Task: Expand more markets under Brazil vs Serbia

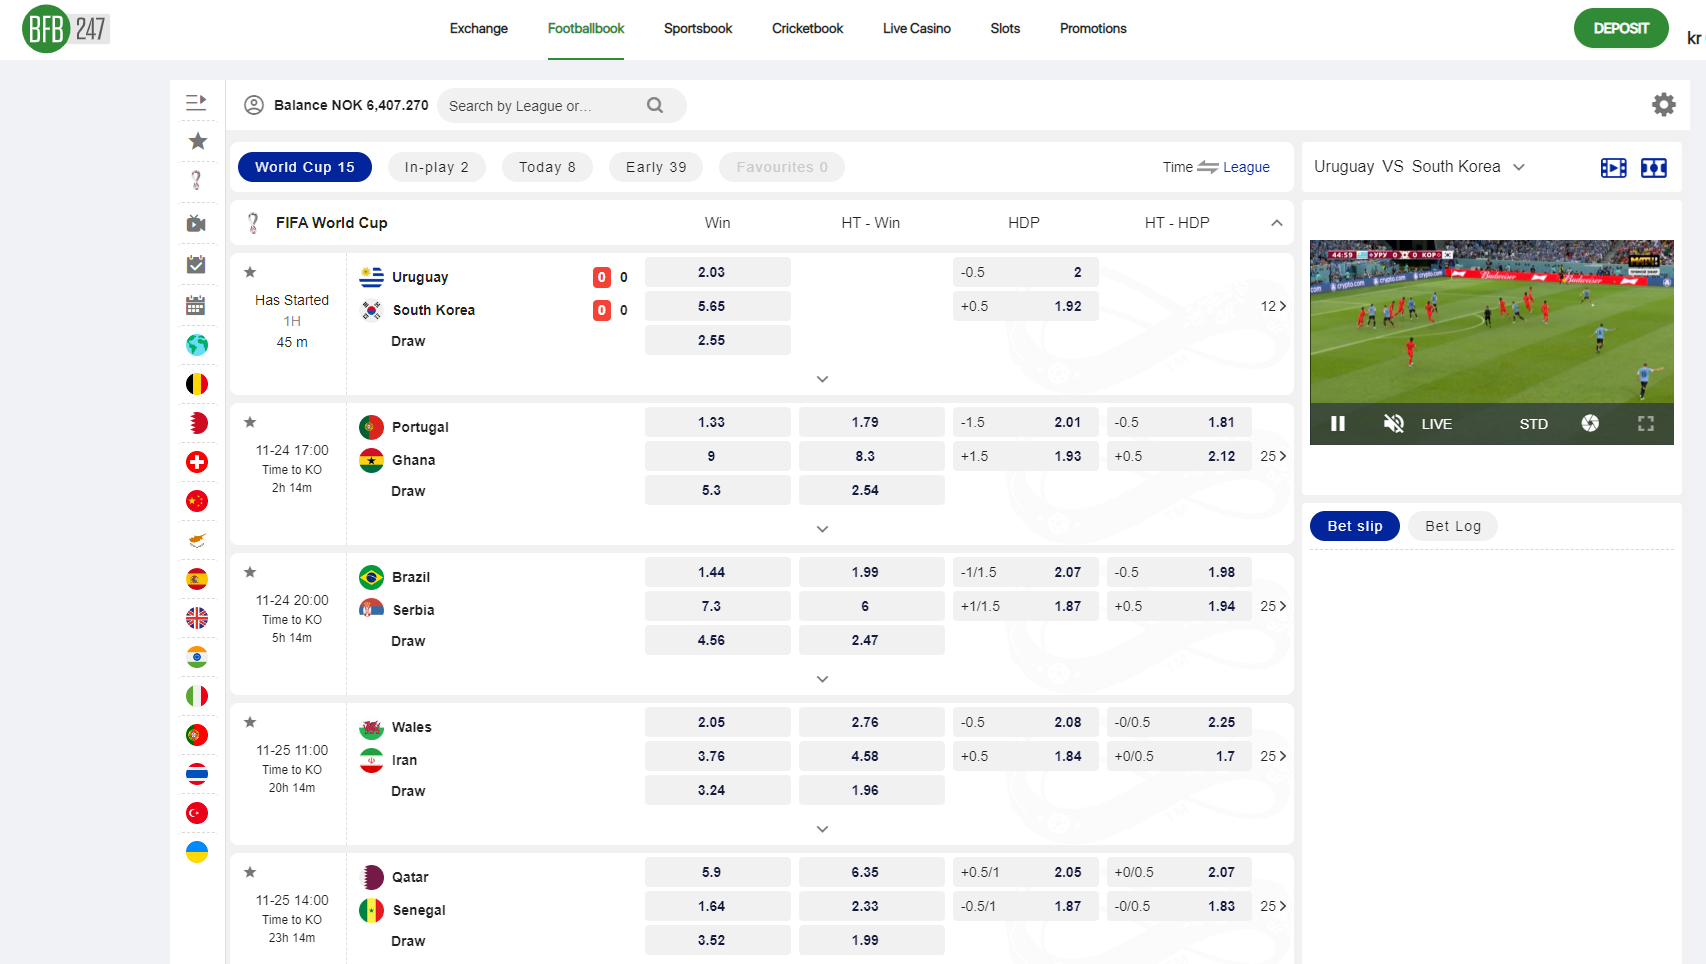Action: (x=822, y=679)
